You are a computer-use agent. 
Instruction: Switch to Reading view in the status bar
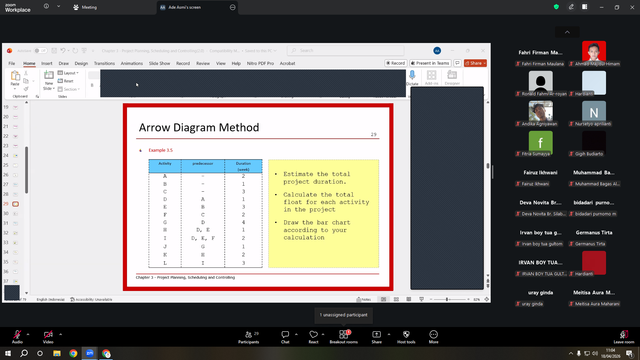(x=409, y=299)
